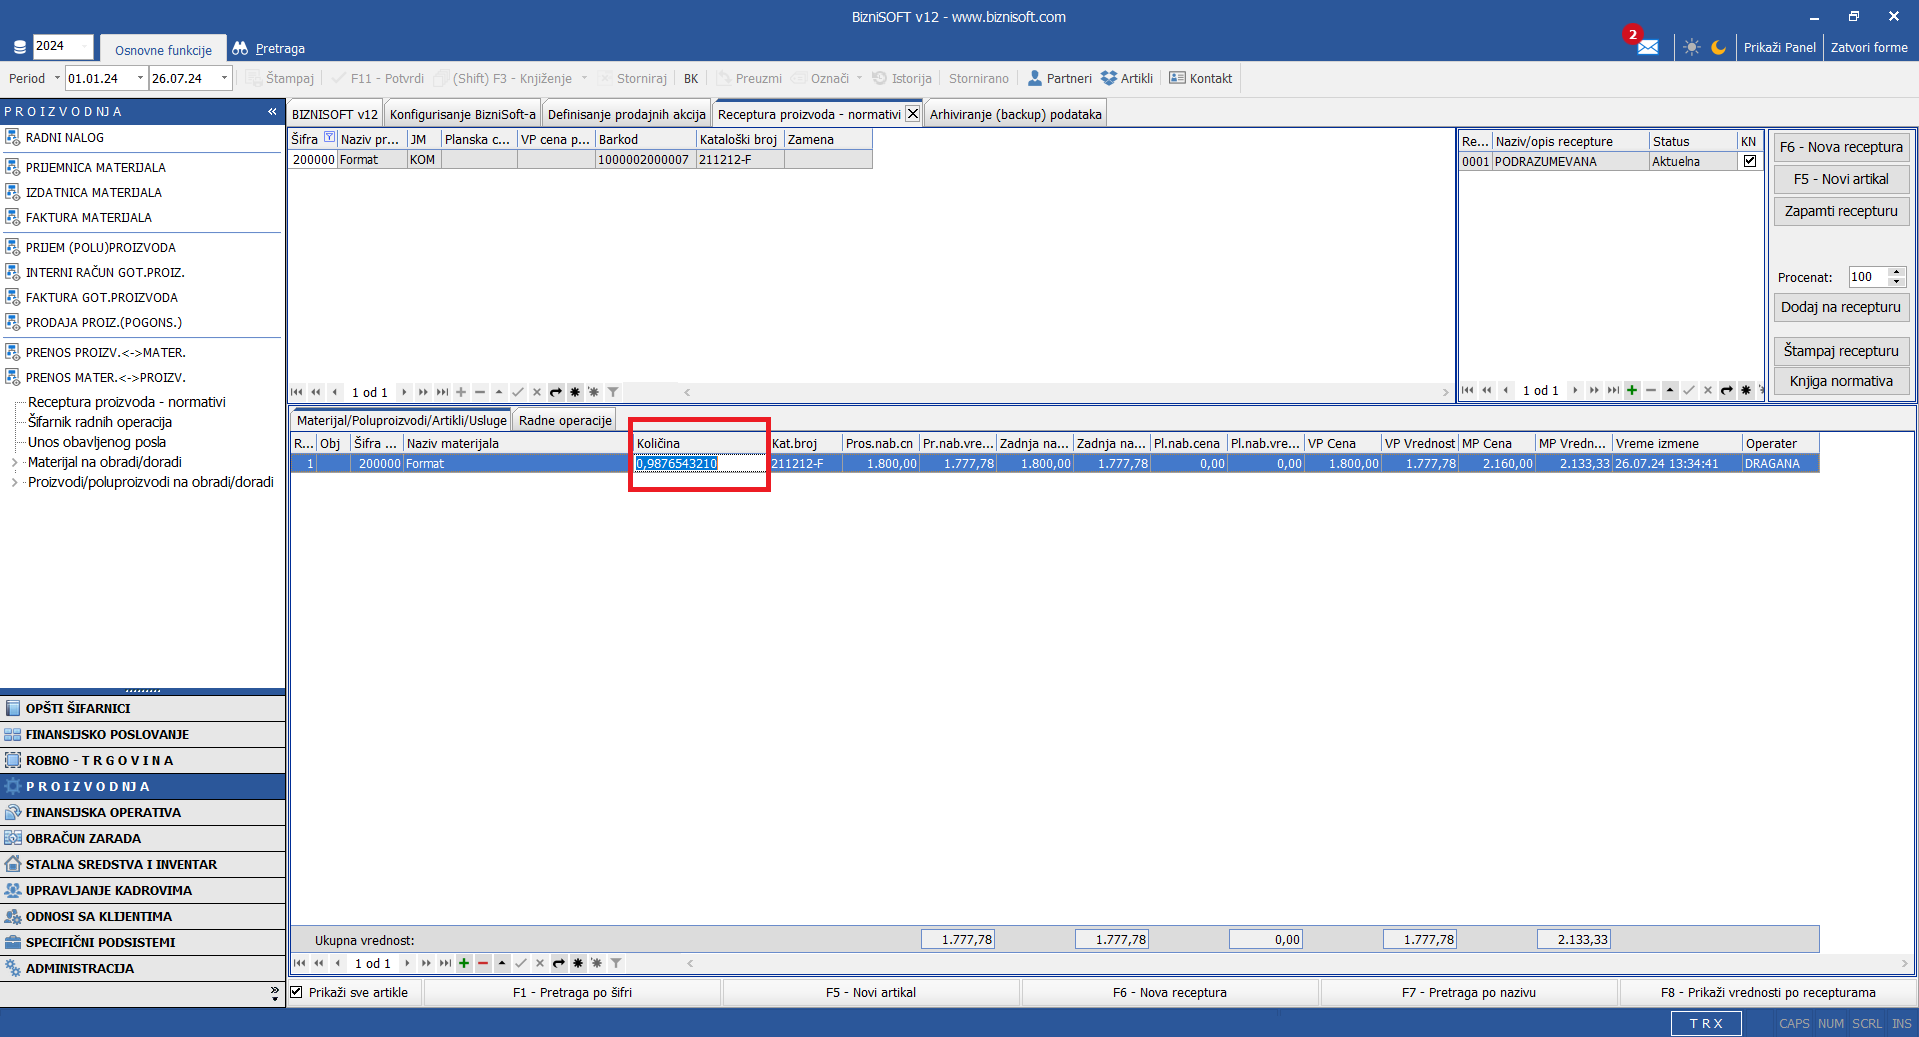Open the Period dropdown arrow
Screen dimensions: 1919x1037
pos(57,78)
